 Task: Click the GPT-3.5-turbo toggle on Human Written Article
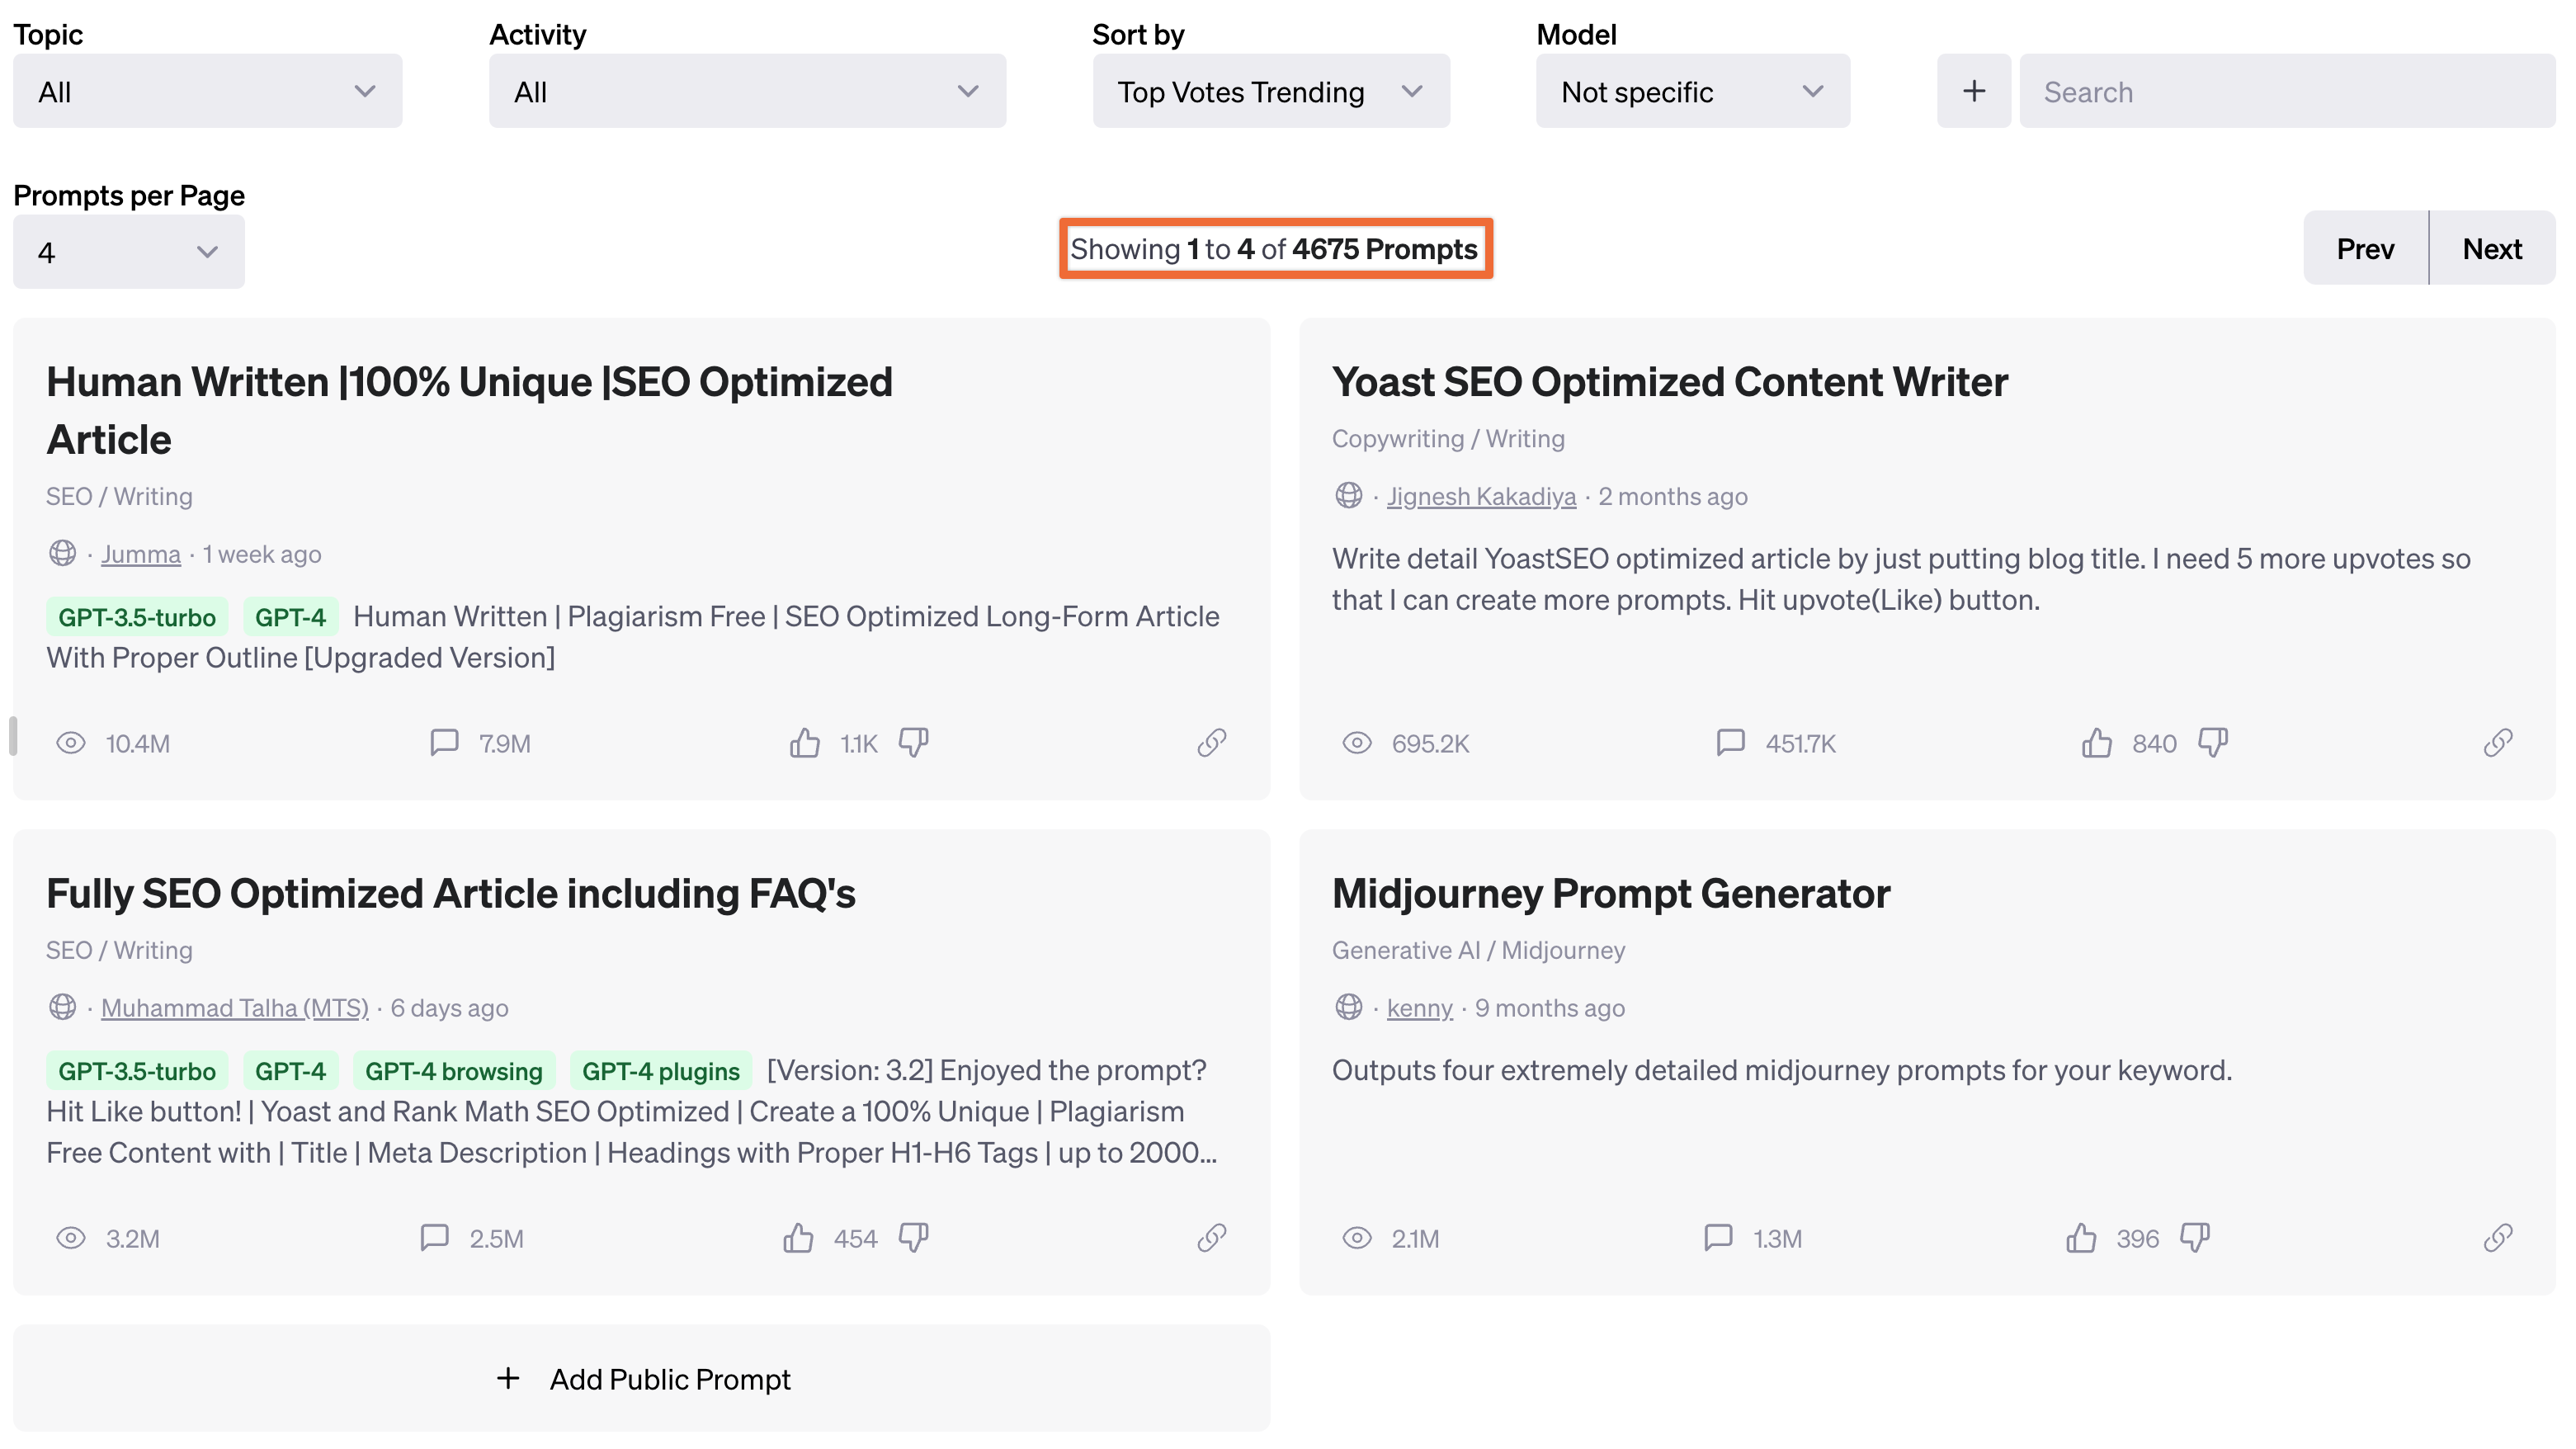(x=138, y=616)
